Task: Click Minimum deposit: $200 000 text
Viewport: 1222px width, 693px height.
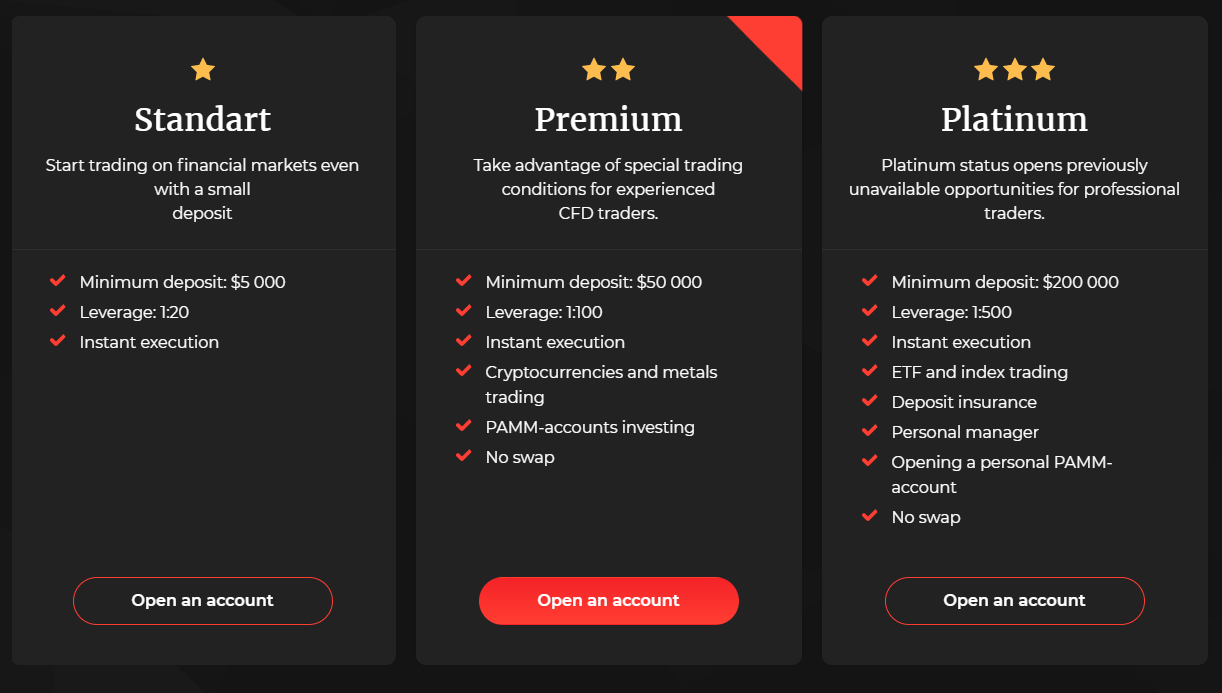Action: (1005, 282)
